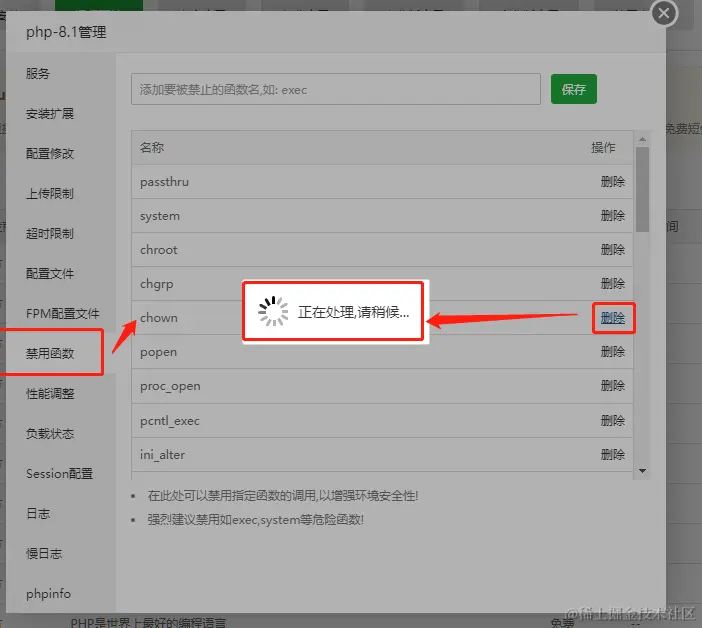
Task: Delete the proc_open function entry
Action: click(x=612, y=386)
